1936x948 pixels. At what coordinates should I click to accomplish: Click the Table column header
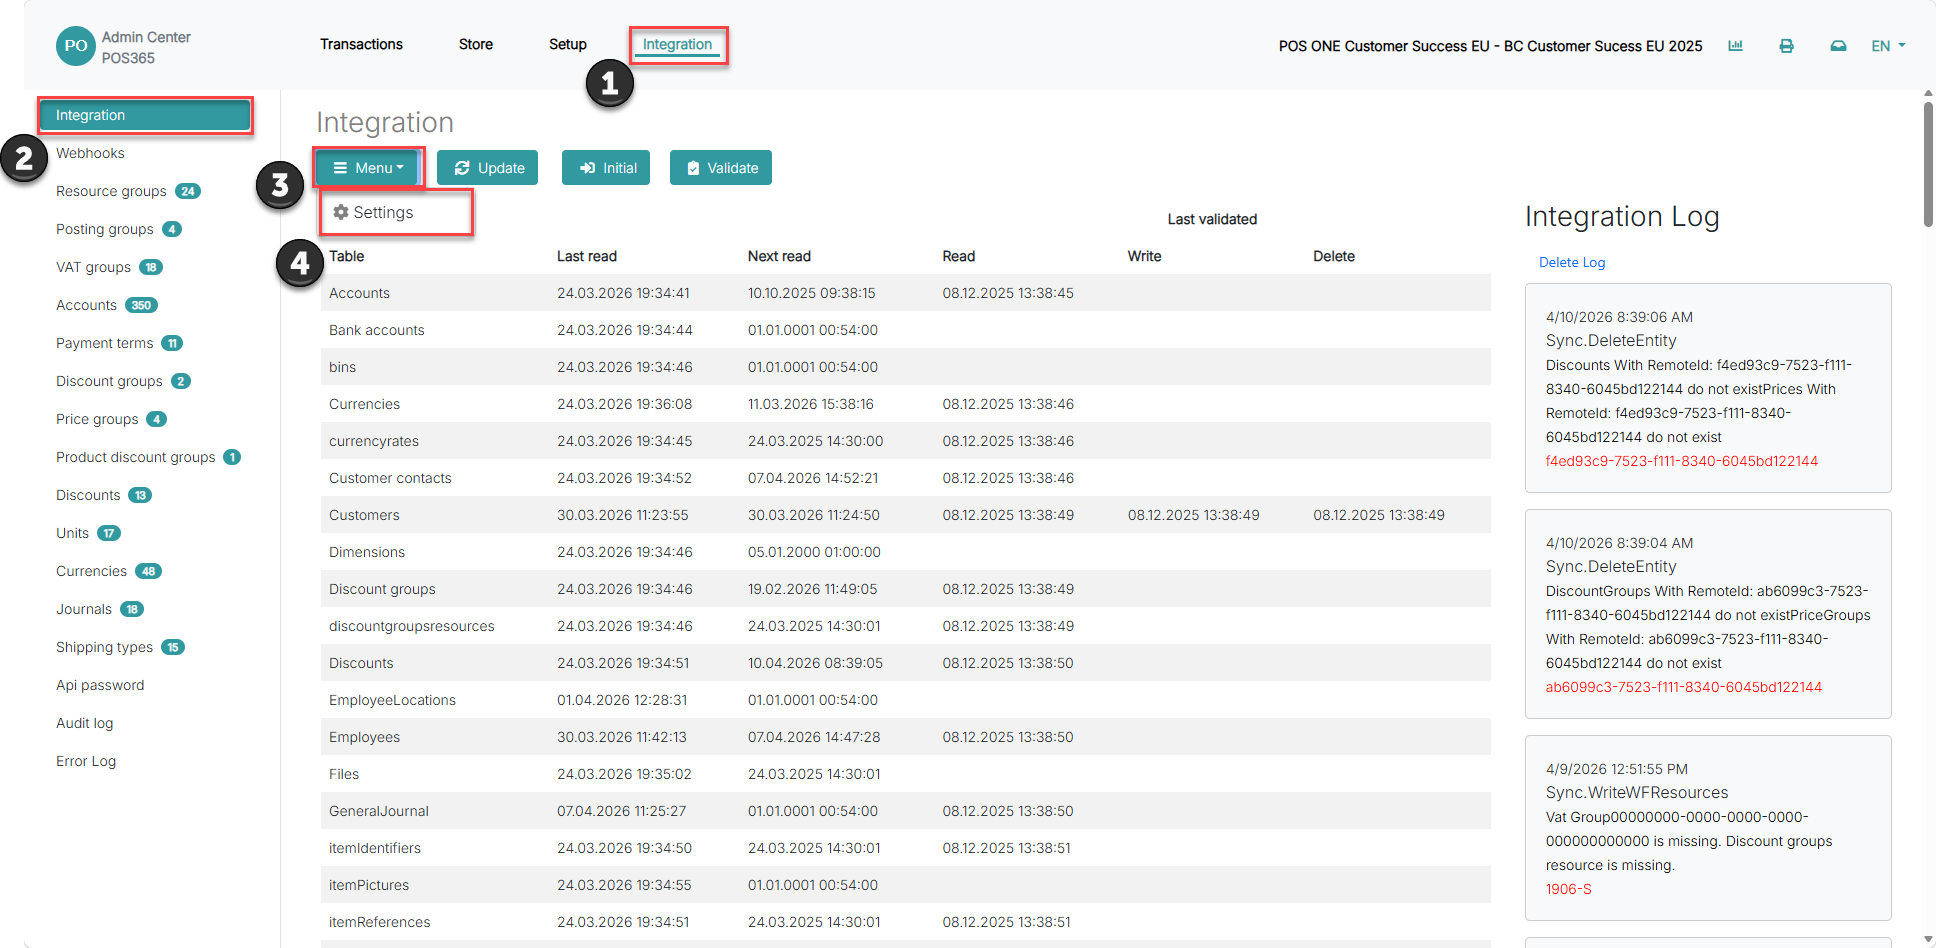click(x=347, y=256)
